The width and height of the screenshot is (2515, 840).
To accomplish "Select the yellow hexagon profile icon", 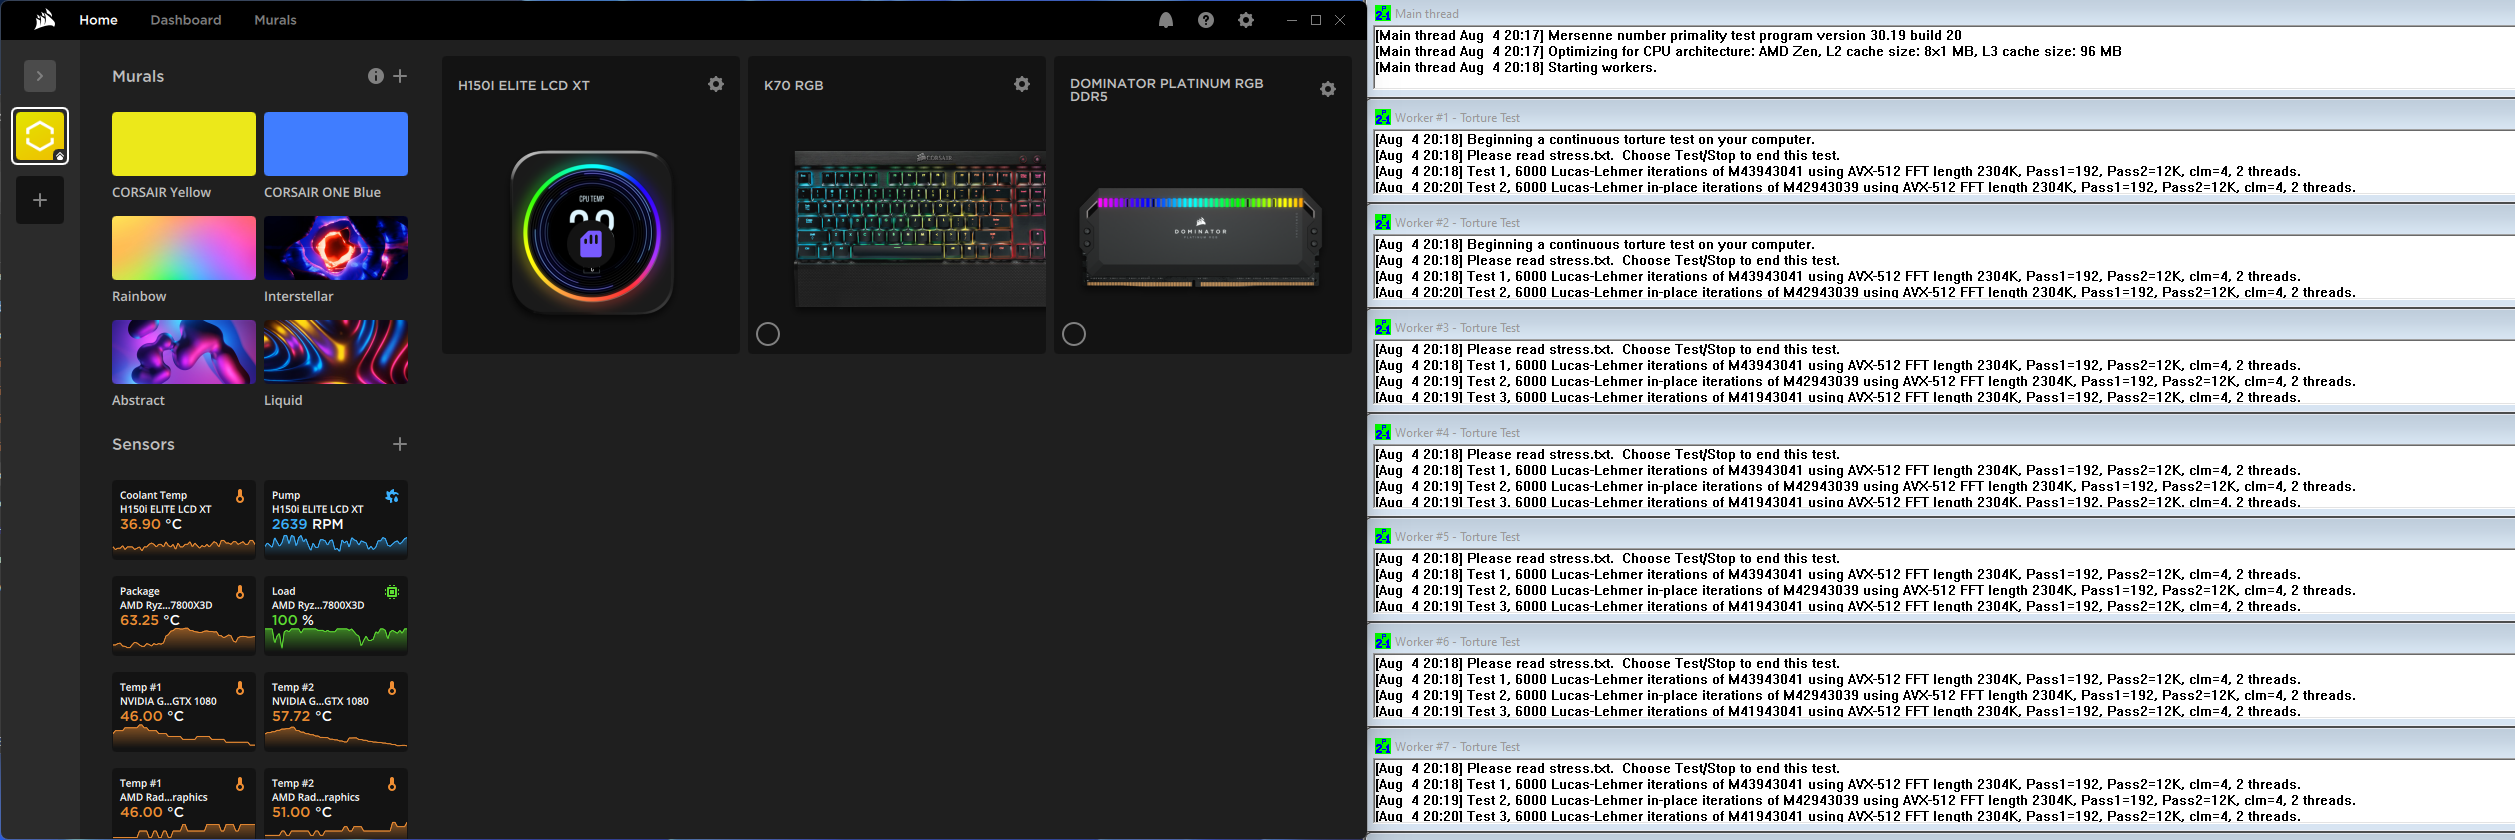I will pos(40,136).
